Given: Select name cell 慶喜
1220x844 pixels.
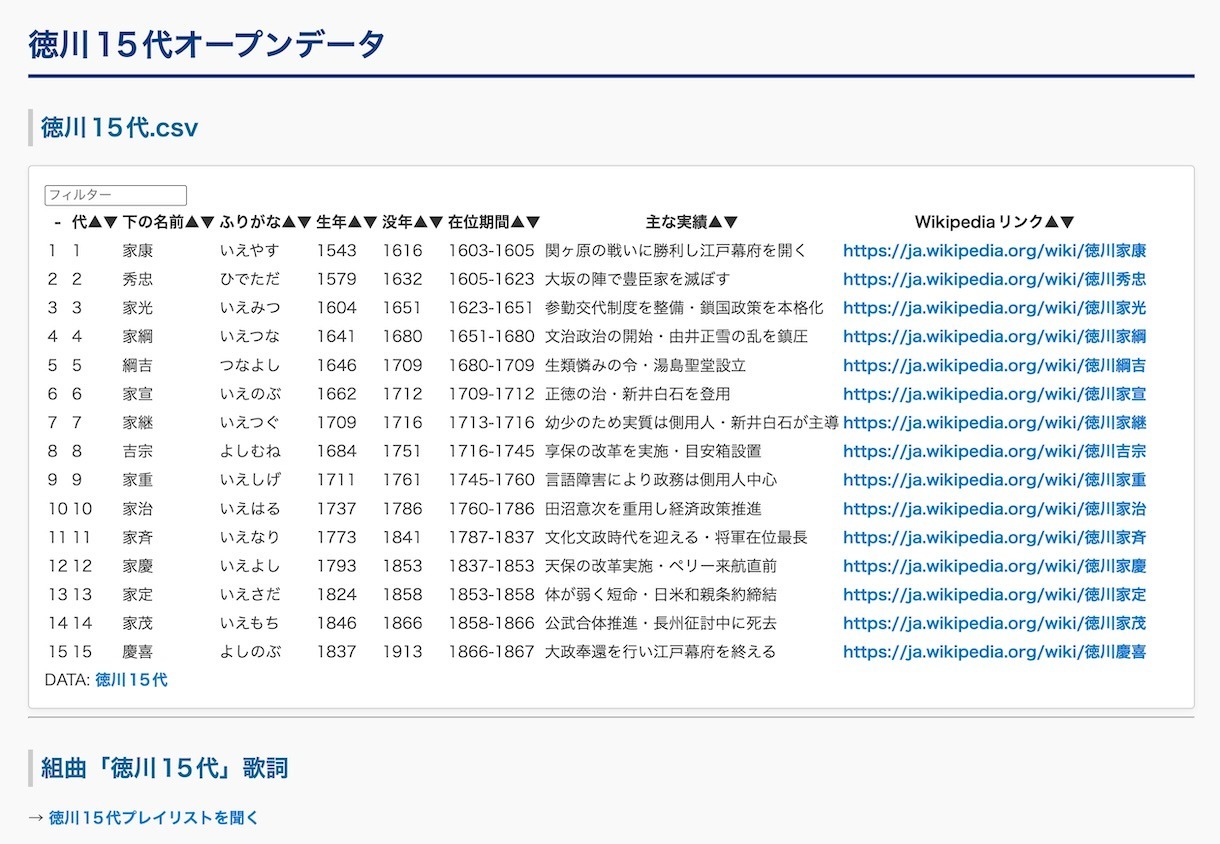Looking at the screenshot, I should coord(138,652).
